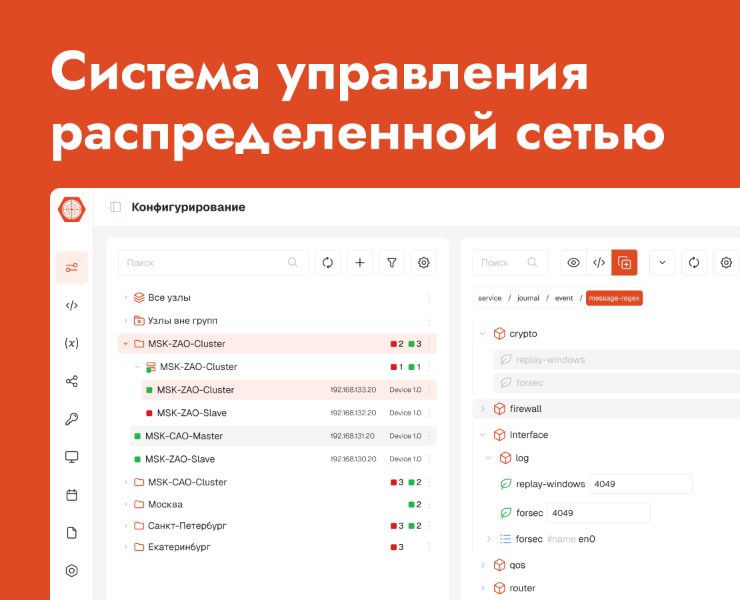Collapse the log subsection
Screen dimensions: 740x600
click(x=489, y=458)
